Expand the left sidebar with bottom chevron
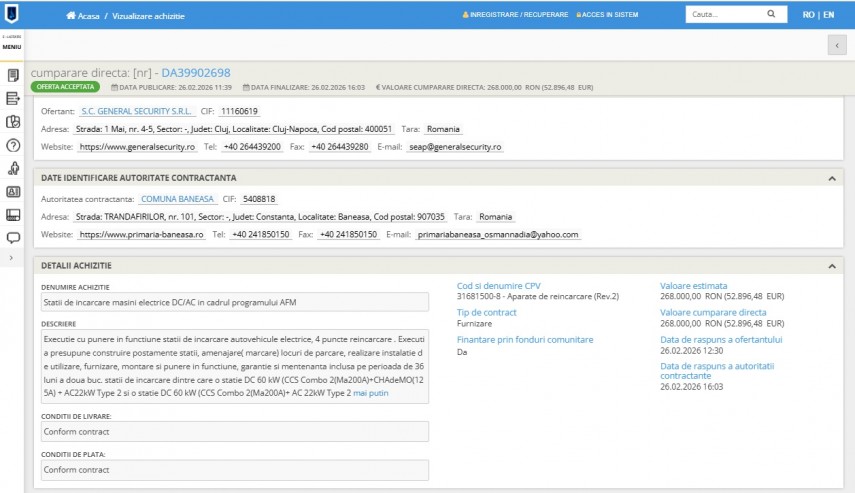The image size is (855, 493). click(12, 258)
